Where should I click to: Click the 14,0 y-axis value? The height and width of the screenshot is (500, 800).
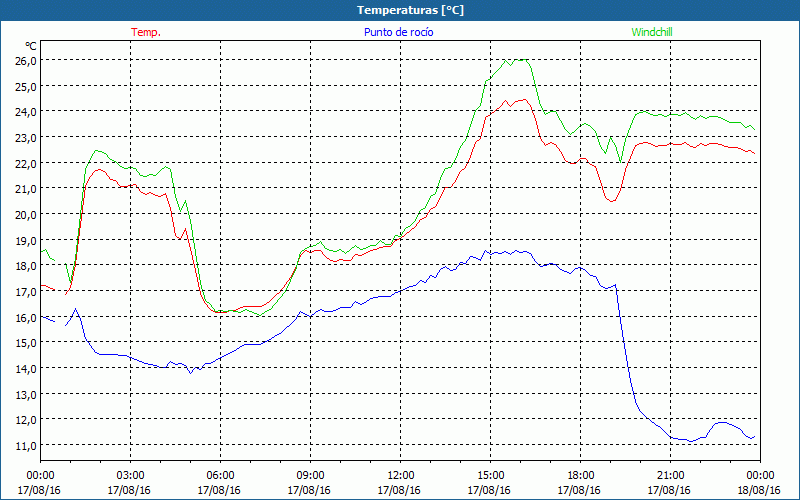(x=25, y=368)
